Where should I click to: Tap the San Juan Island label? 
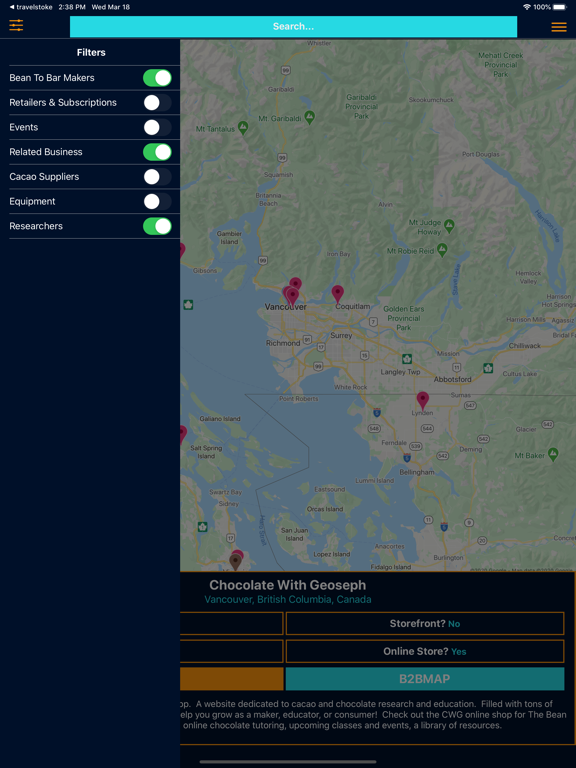294,534
